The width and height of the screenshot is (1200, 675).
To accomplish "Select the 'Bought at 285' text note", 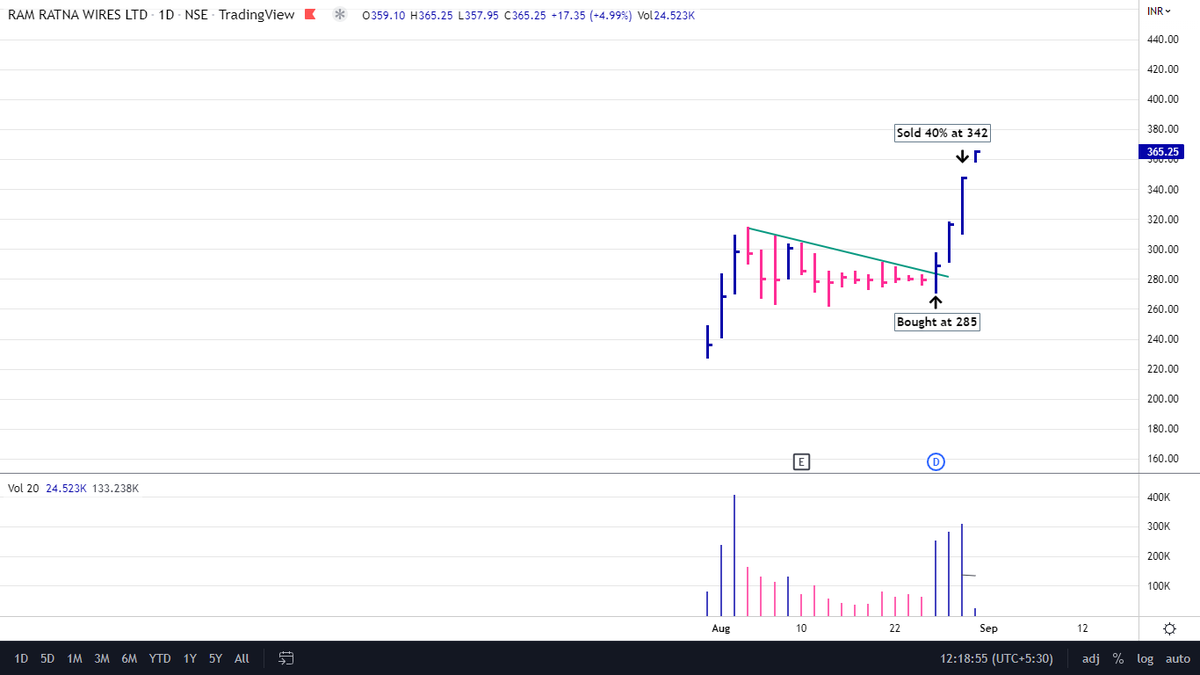I will coord(937,321).
